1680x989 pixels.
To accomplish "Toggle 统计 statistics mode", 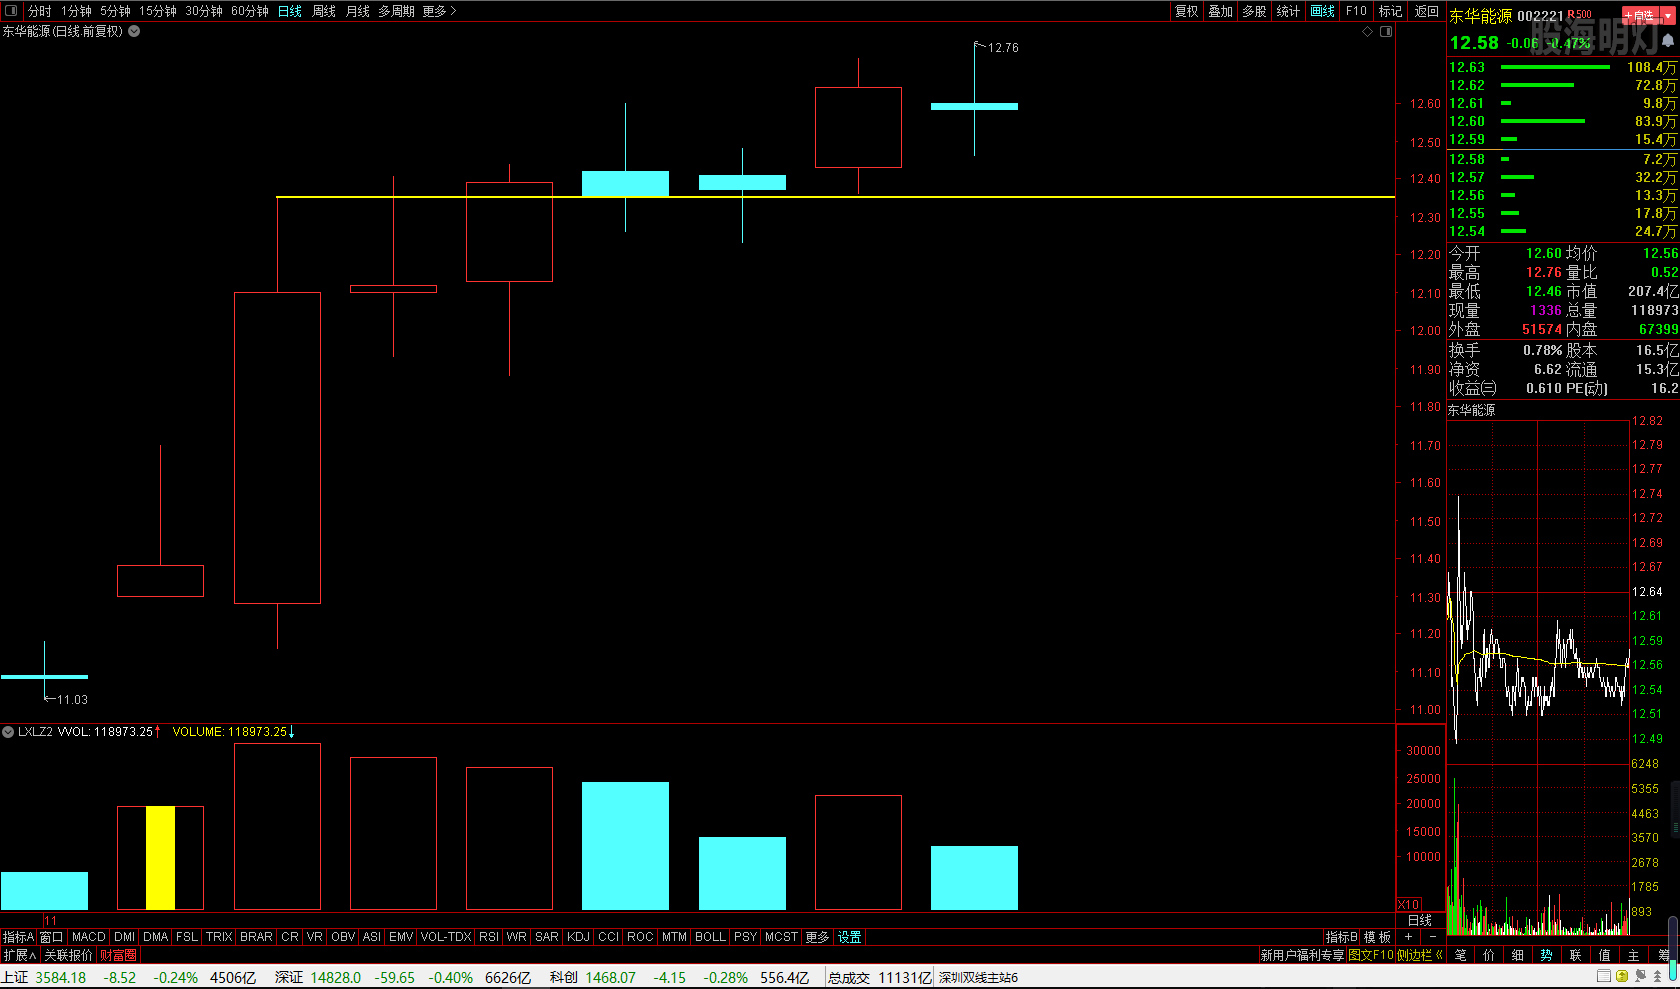I will [x=1288, y=11].
